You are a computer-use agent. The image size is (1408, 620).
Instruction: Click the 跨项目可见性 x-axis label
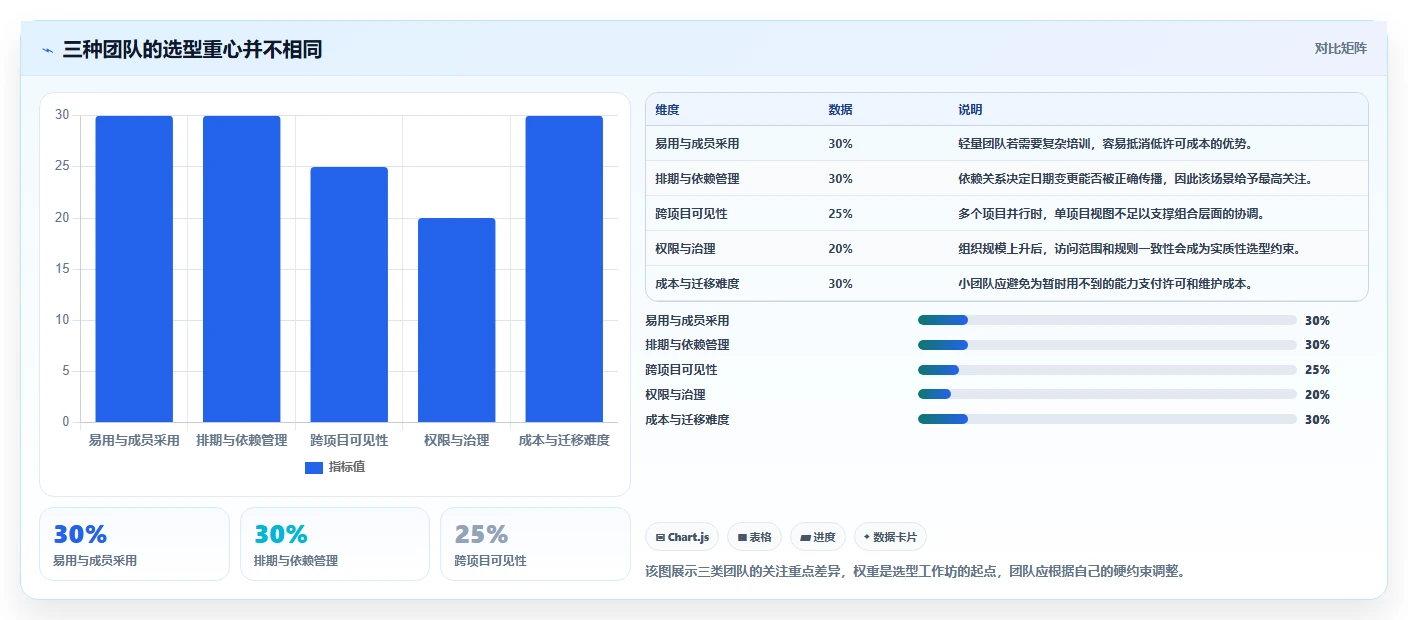[x=349, y=440]
